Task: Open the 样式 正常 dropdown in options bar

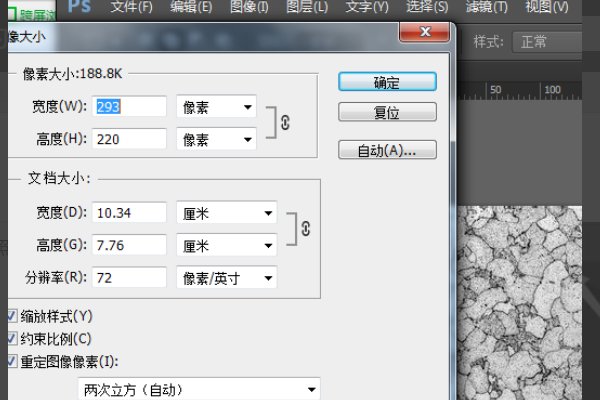Action: pyautogui.click(x=547, y=42)
